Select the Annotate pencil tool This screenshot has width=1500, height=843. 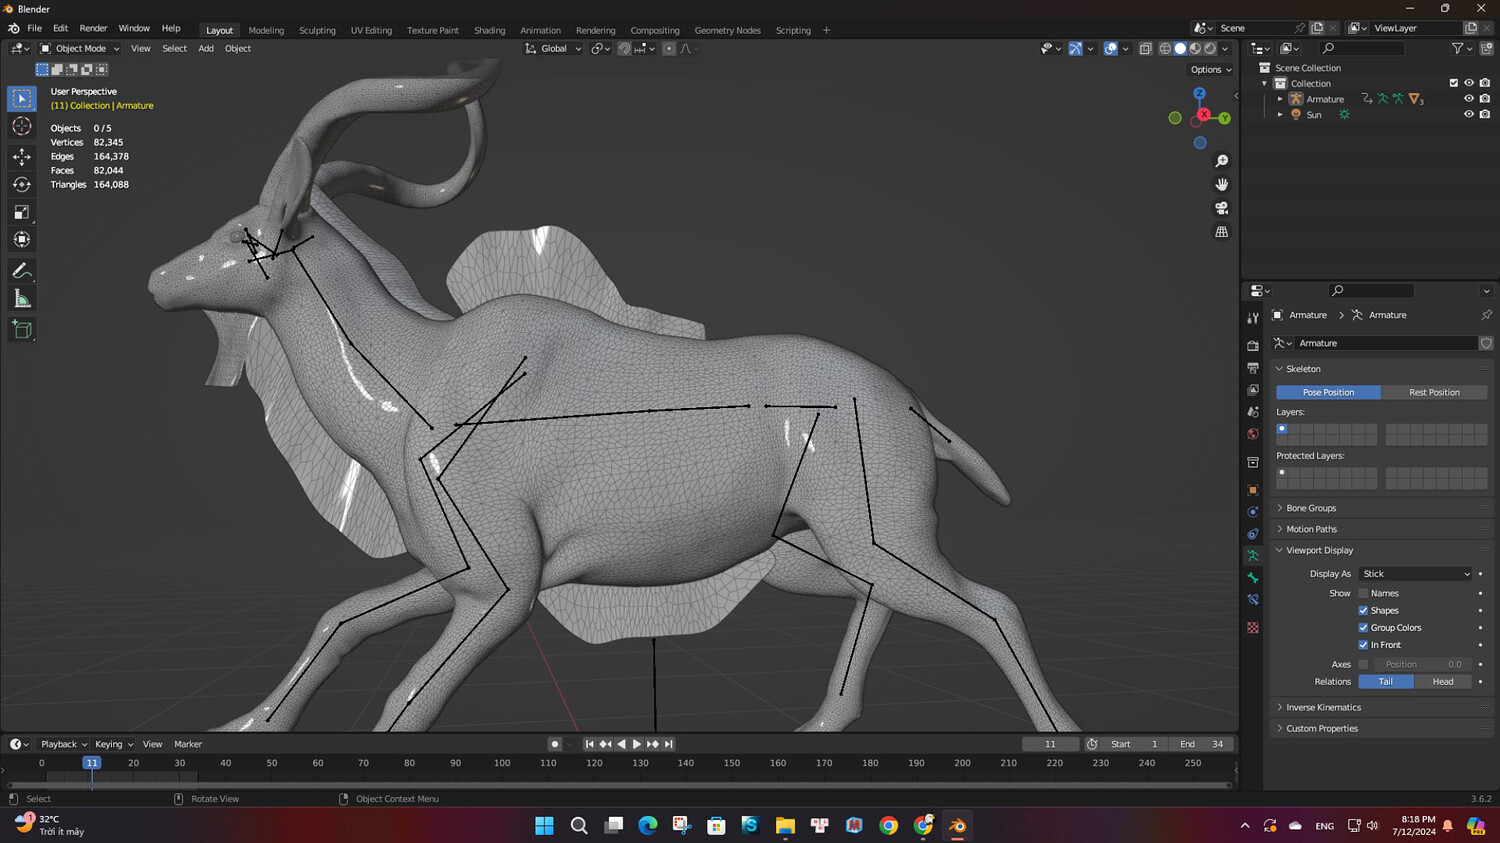point(22,271)
